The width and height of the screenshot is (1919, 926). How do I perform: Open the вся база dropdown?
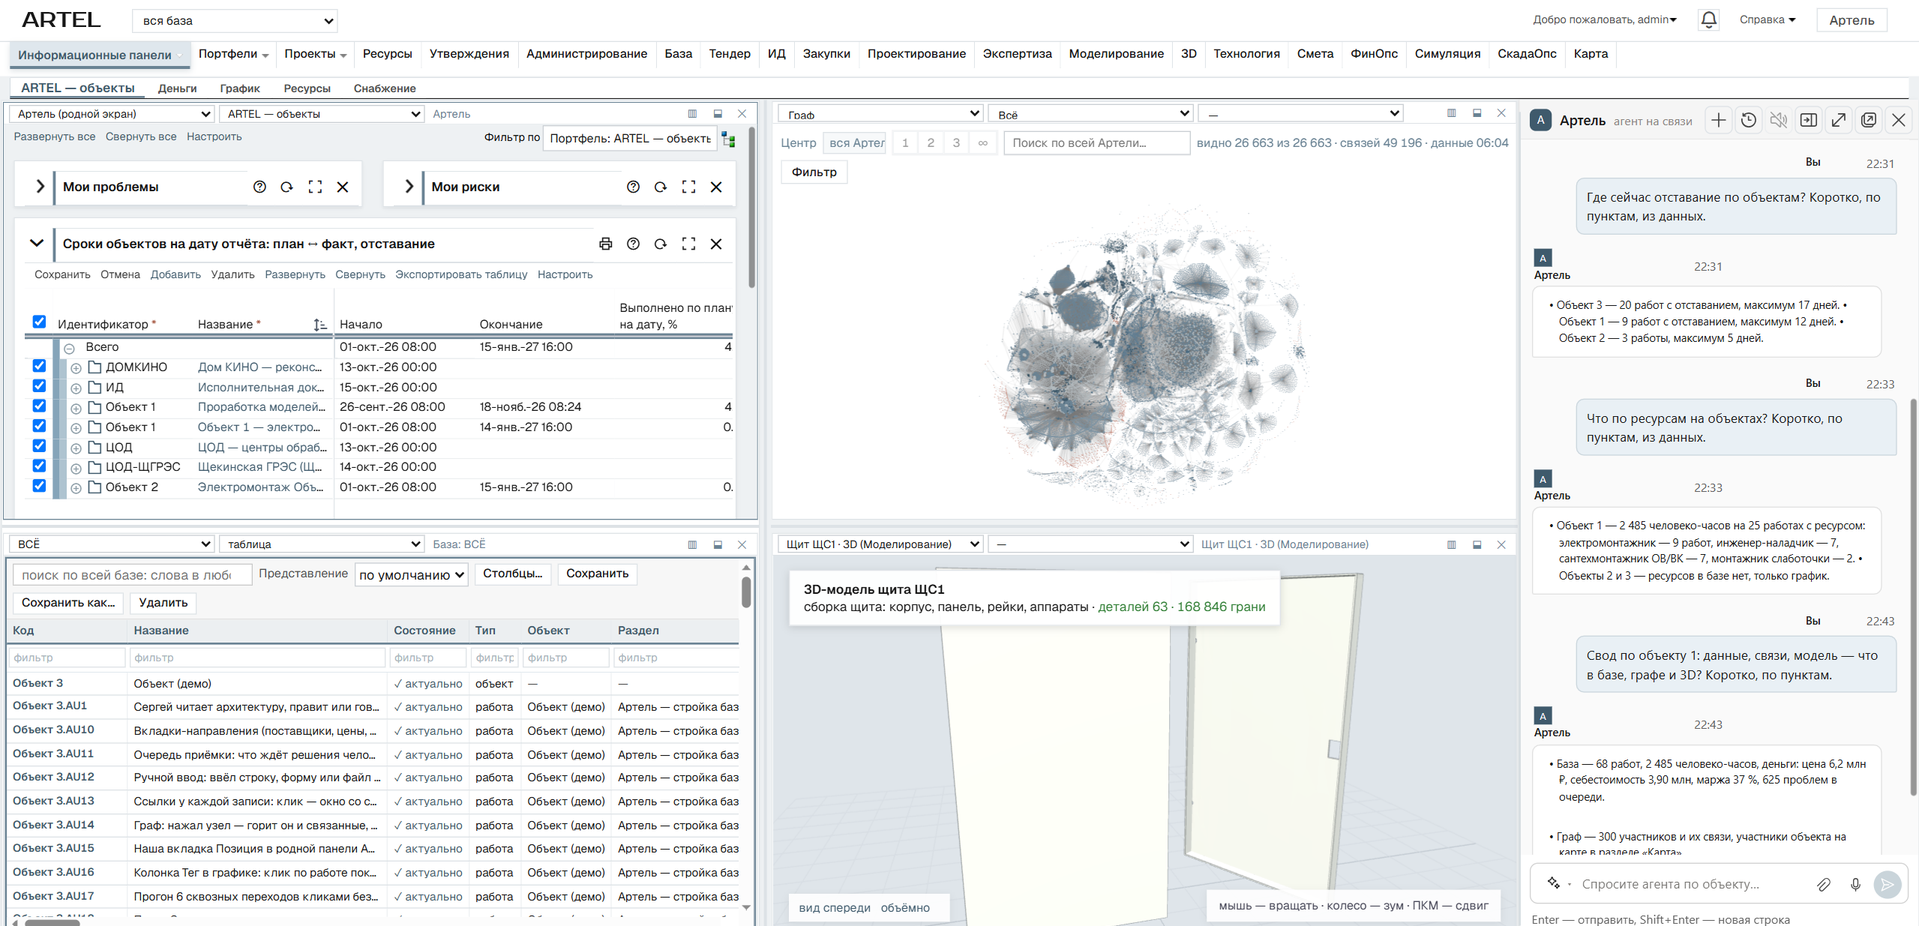pyautogui.click(x=235, y=20)
